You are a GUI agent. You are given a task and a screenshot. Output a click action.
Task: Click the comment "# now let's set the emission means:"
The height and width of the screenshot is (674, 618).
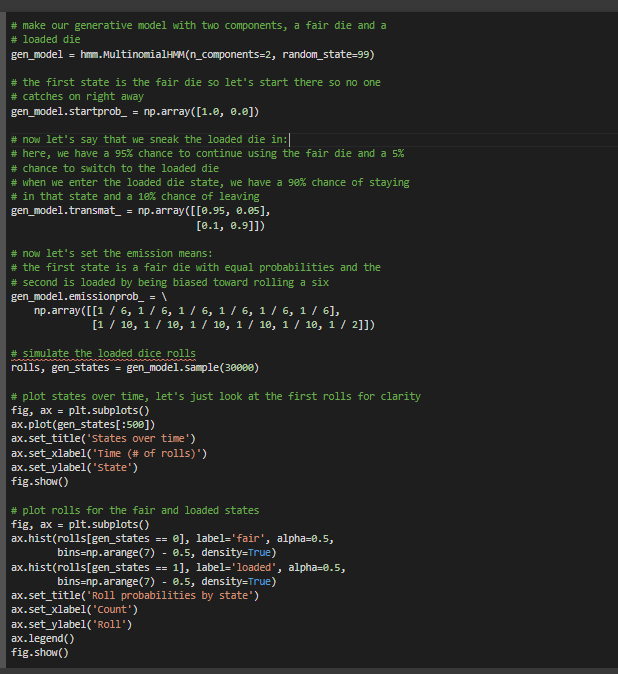tap(112, 254)
